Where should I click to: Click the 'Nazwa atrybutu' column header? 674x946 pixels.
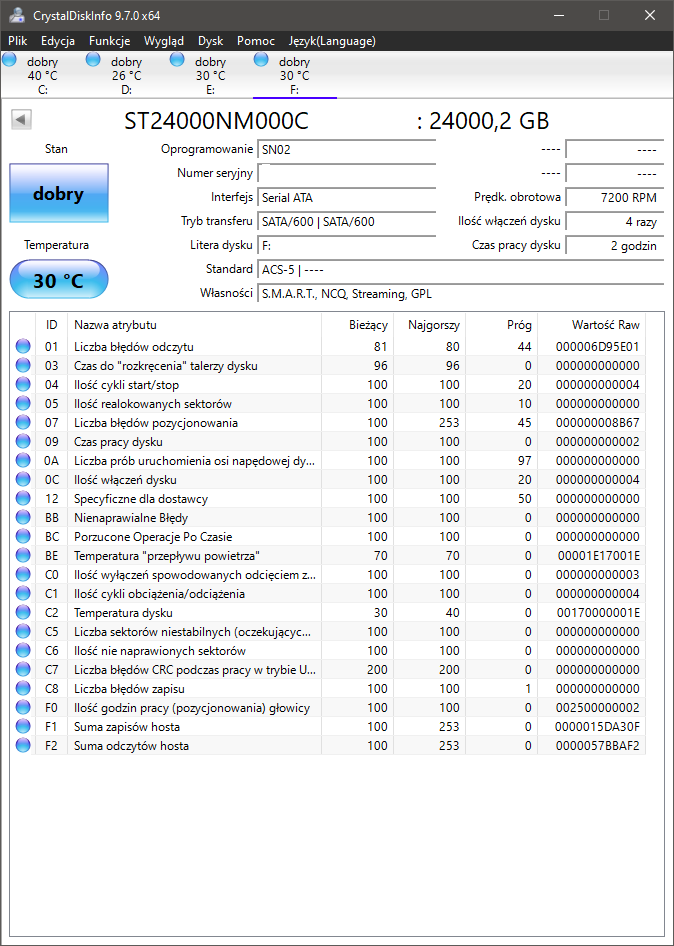coord(194,325)
